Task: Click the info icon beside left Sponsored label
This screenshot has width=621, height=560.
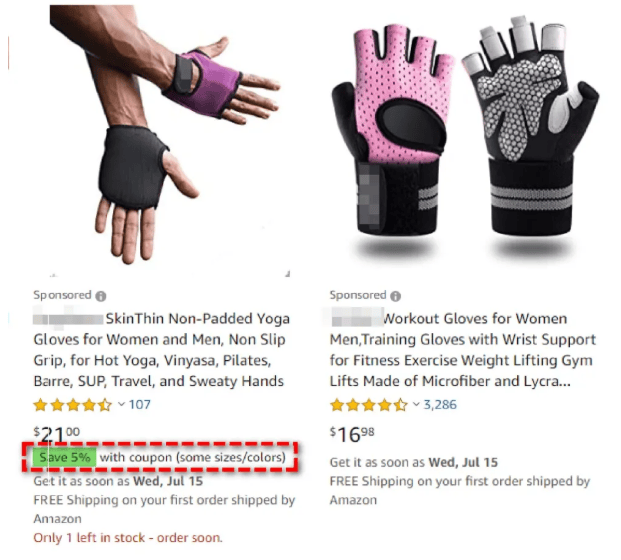Action: (x=101, y=296)
